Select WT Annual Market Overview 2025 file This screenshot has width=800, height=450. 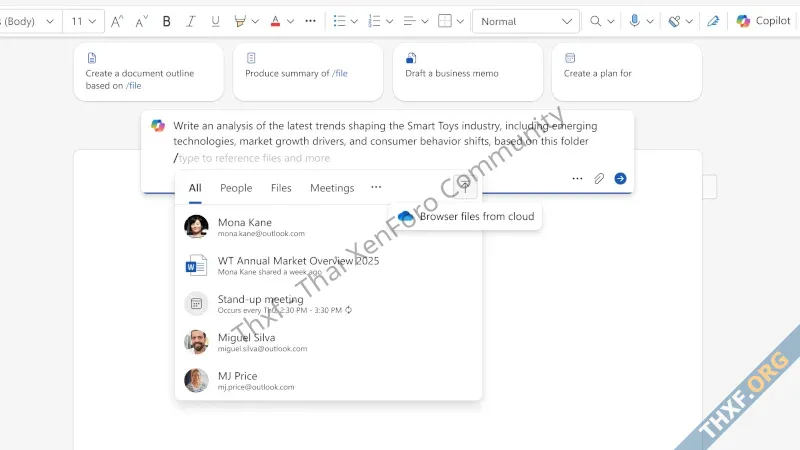pyautogui.click(x=328, y=265)
